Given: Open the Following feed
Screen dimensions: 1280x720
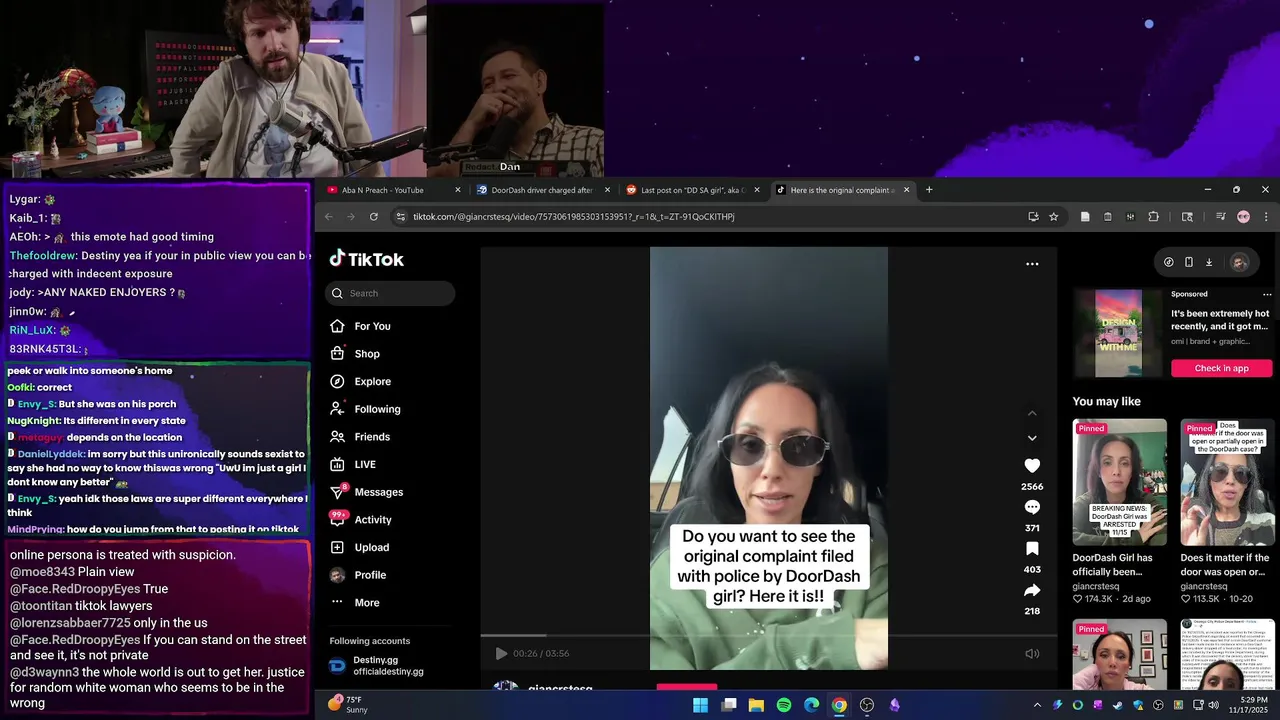Looking at the screenshot, I should click(366, 409).
